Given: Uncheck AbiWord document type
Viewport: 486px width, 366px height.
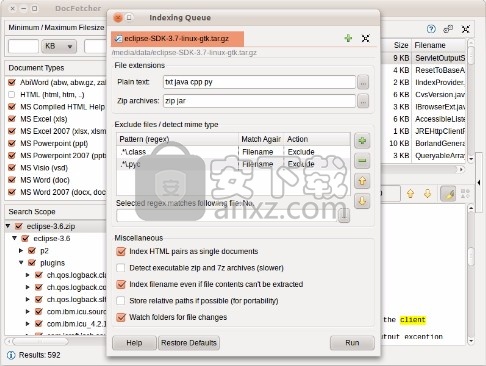Looking at the screenshot, I should click(x=12, y=82).
